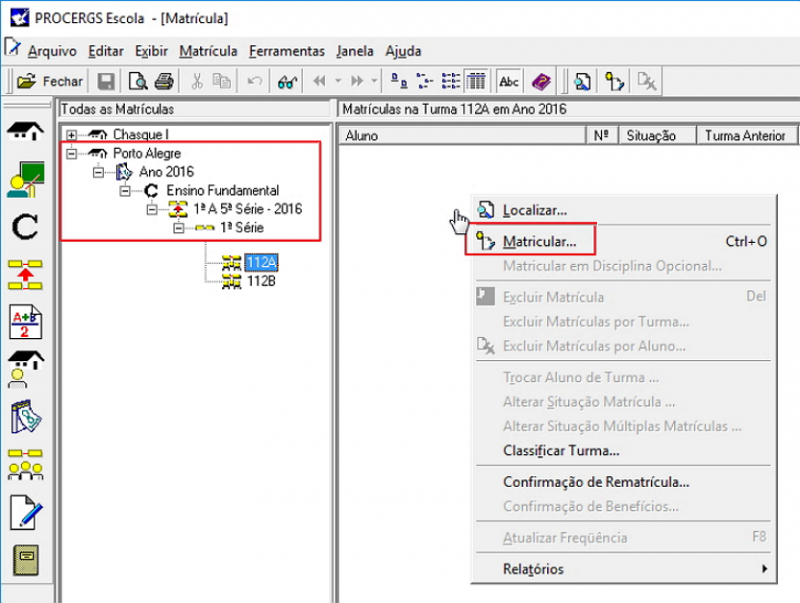The width and height of the screenshot is (800, 603).
Task: Open the Ferramentas menu
Action: coord(287,51)
